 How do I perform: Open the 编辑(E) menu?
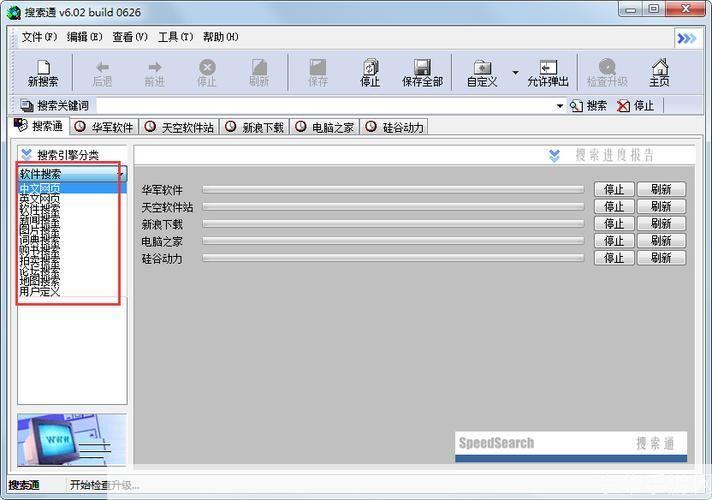click(84, 37)
